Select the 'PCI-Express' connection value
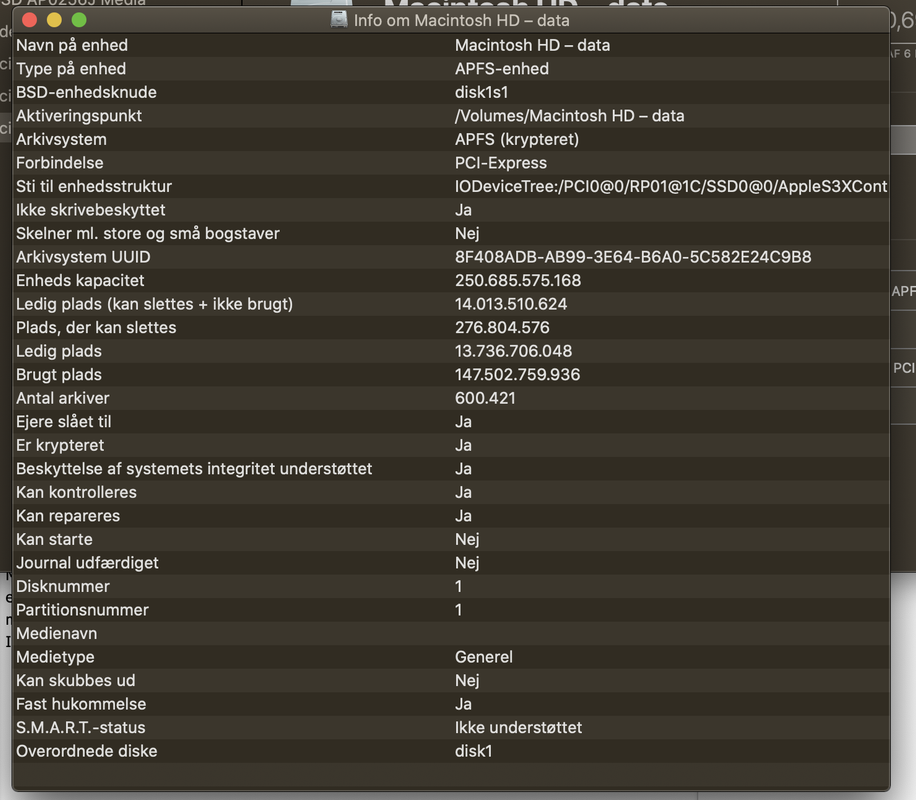The width and height of the screenshot is (916, 800). [501, 163]
